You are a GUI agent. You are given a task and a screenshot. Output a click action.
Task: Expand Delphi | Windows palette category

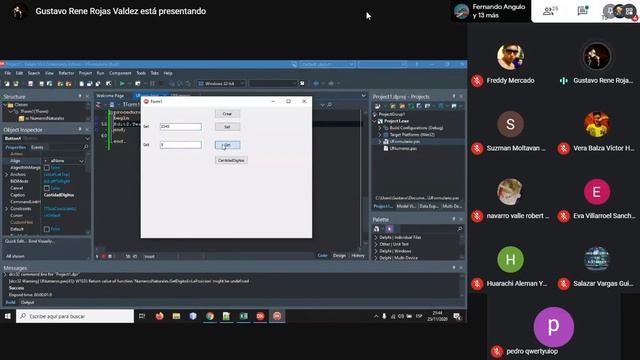[x=376, y=251]
